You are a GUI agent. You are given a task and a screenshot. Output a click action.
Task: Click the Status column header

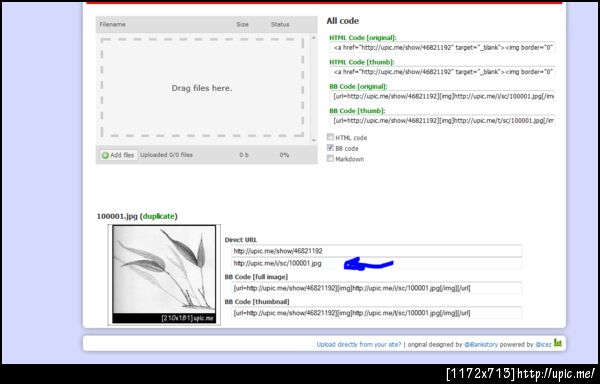pos(280,24)
